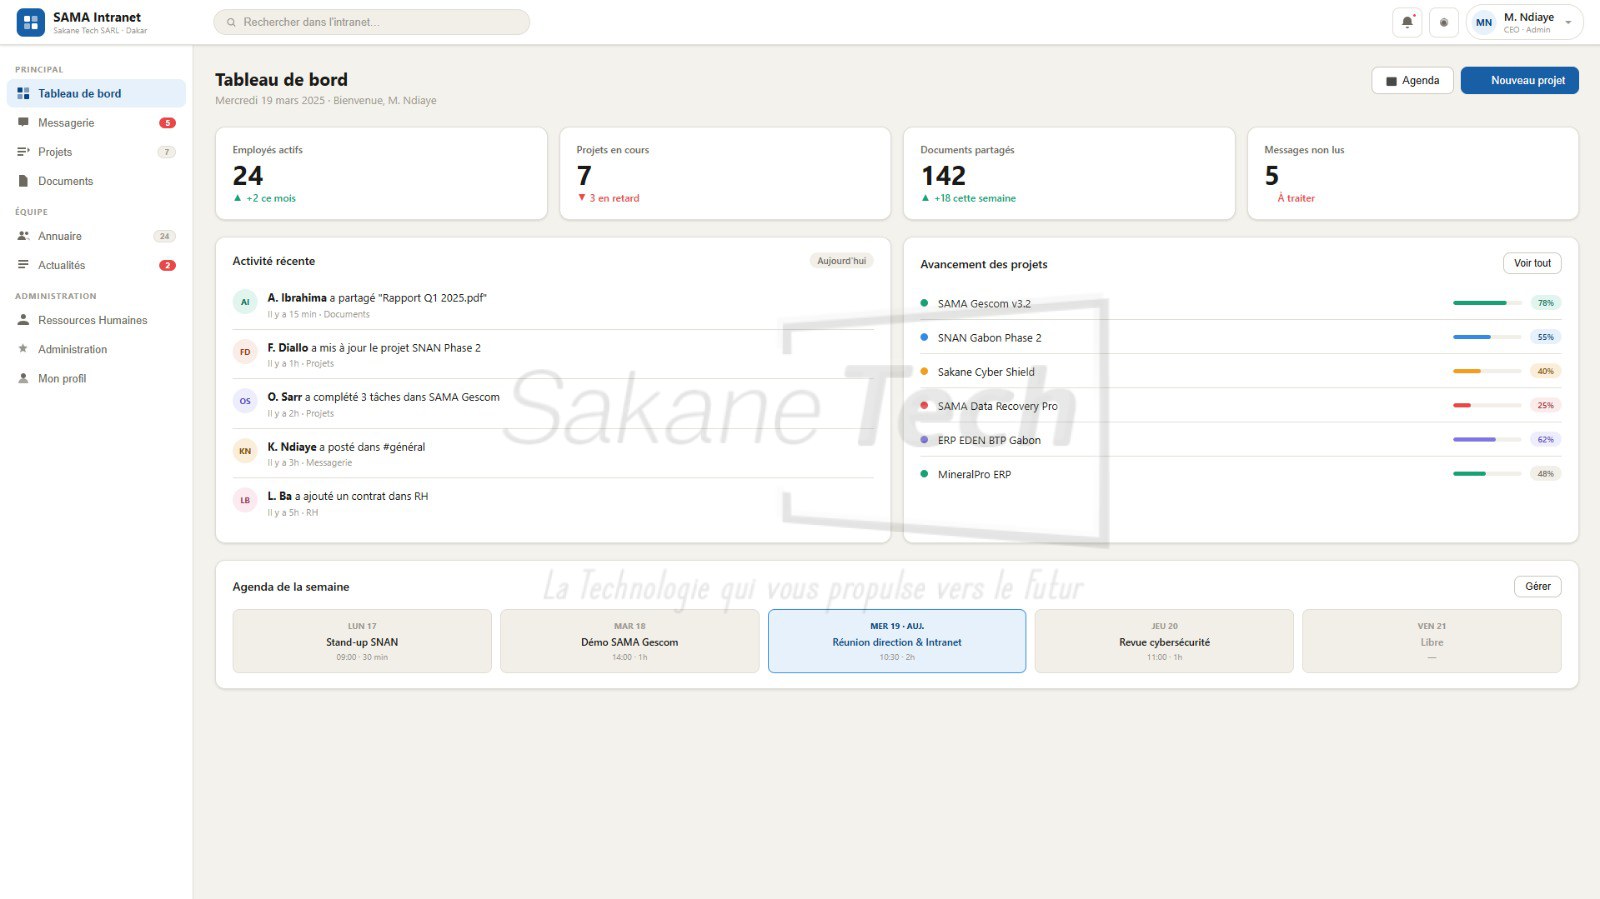
Task: Click the SNAN Gabon Phase 2 project name
Action: point(989,338)
